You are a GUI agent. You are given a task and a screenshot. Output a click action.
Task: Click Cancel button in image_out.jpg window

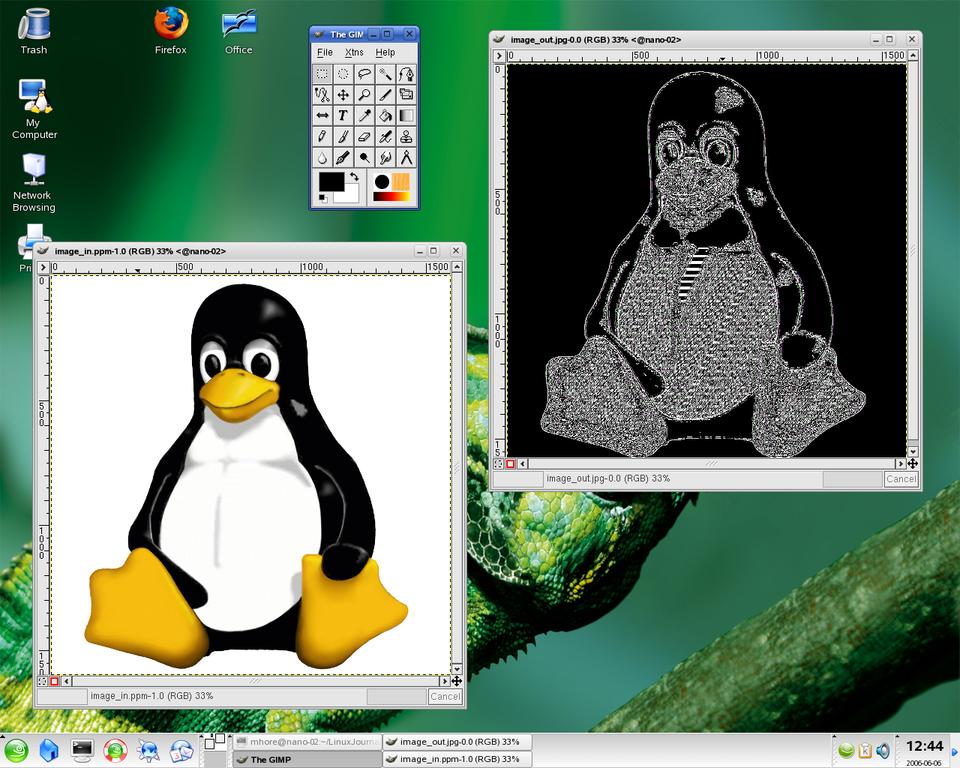tap(900, 479)
